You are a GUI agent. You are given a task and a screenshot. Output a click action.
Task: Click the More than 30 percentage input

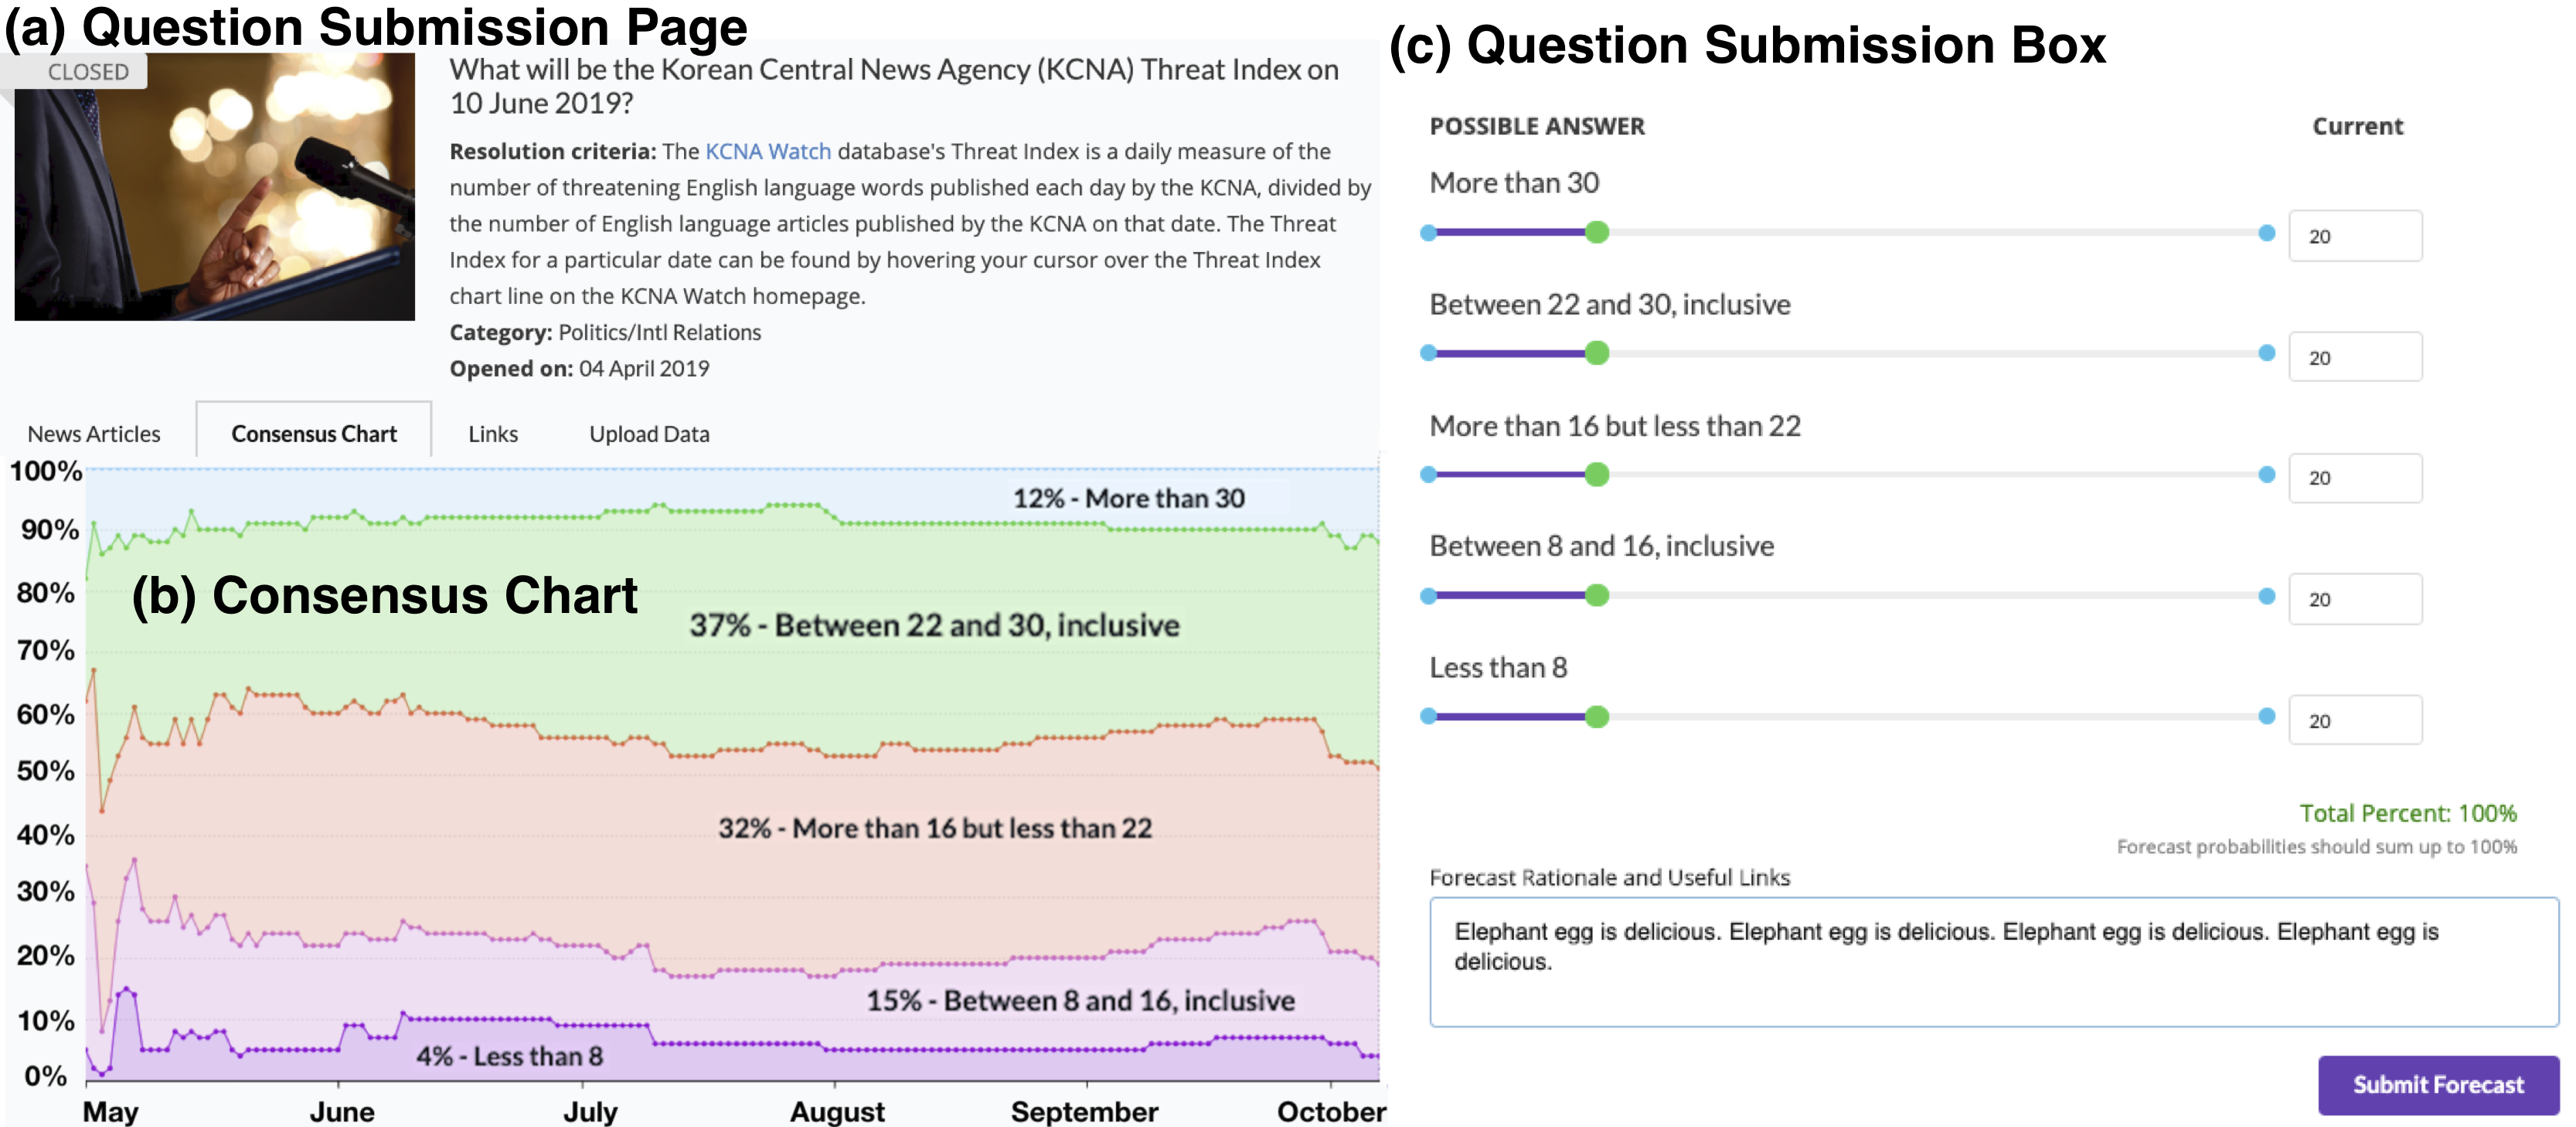(x=2355, y=236)
